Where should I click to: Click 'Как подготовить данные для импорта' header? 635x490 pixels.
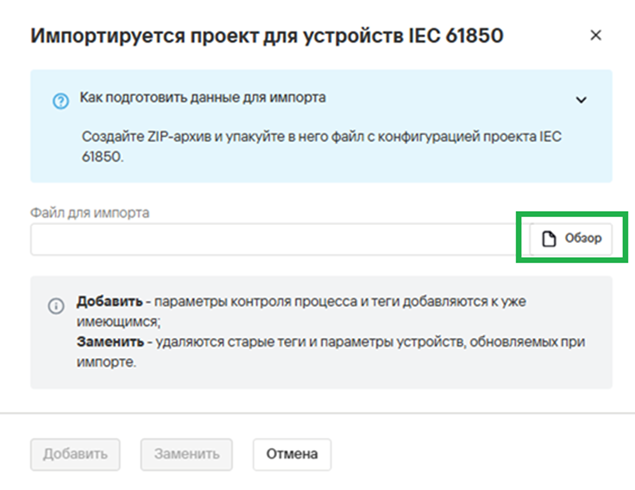202,98
